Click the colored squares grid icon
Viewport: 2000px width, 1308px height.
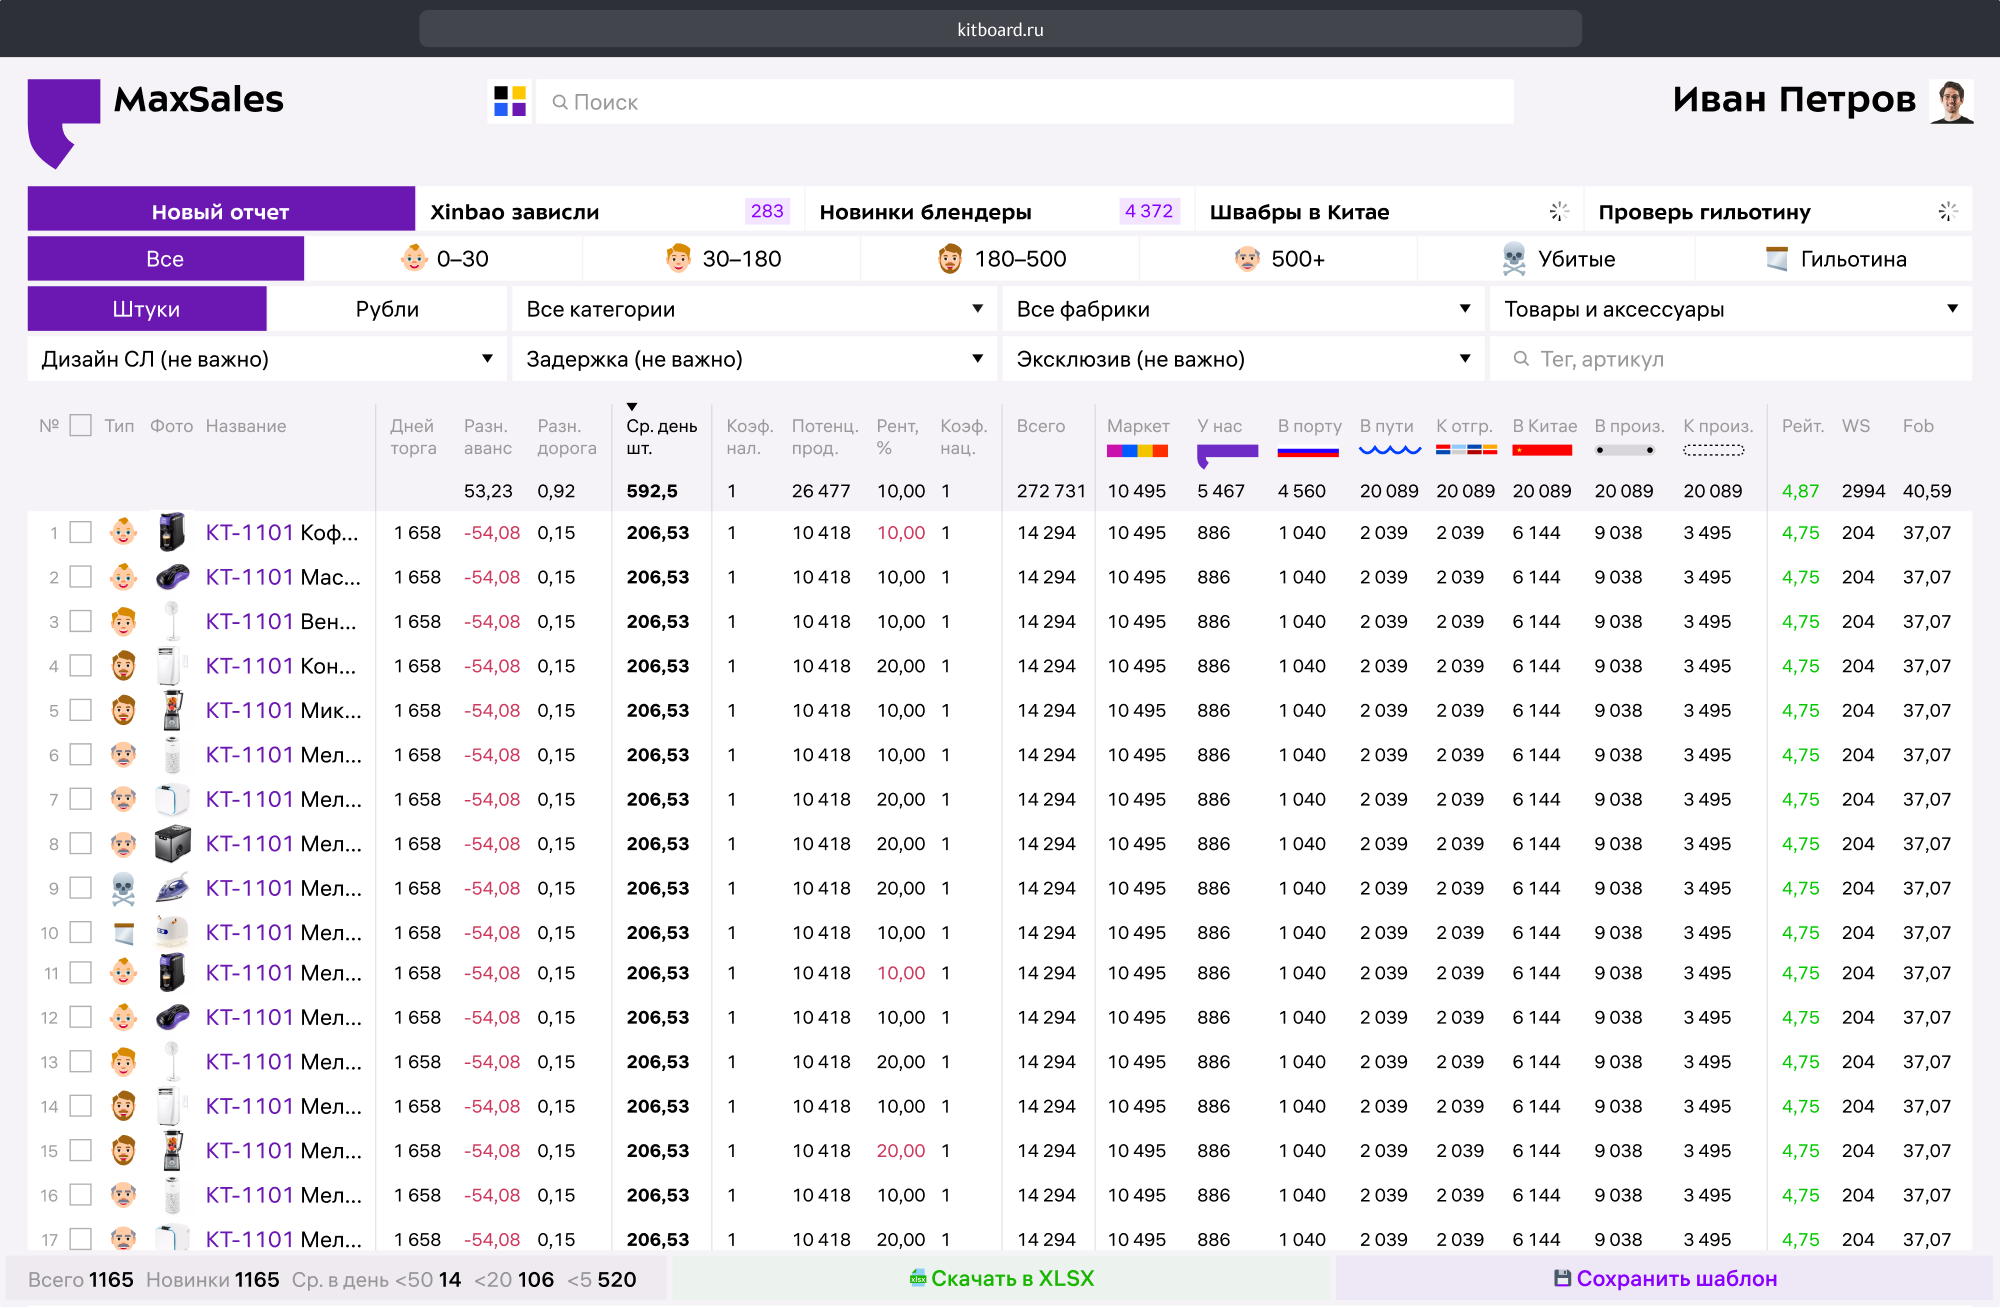pyautogui.click(x=510, y=101)
